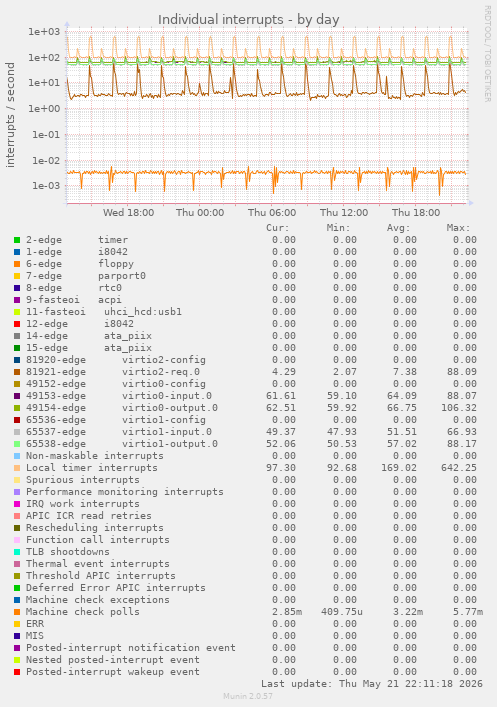Screen dimensions: 497x707
Task: Click the Rescheduling interrupts legend entry
Action: [x=95, y=528]
